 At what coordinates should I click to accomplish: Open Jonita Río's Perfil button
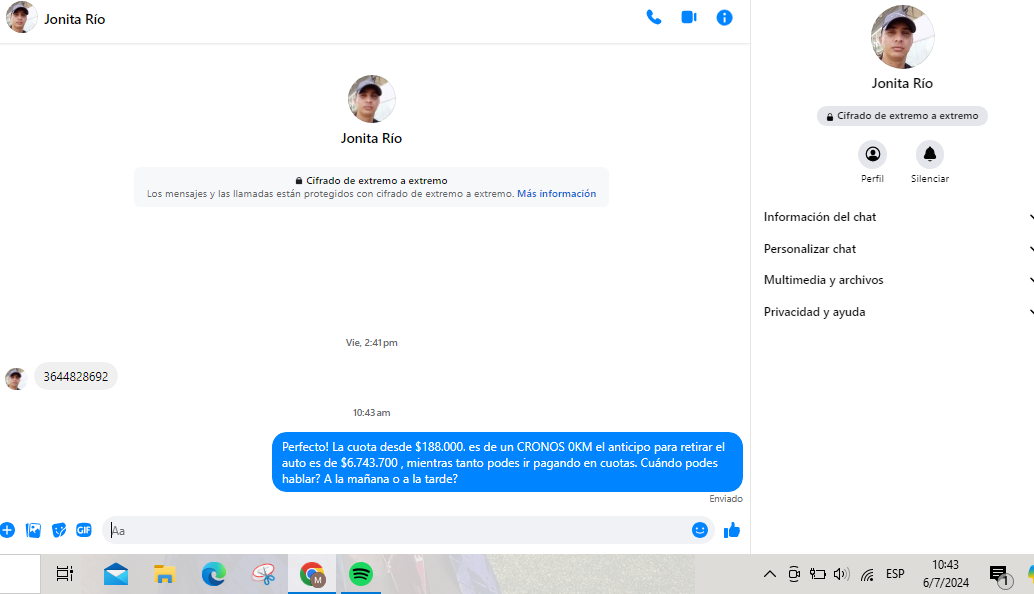tap(872, 154)
